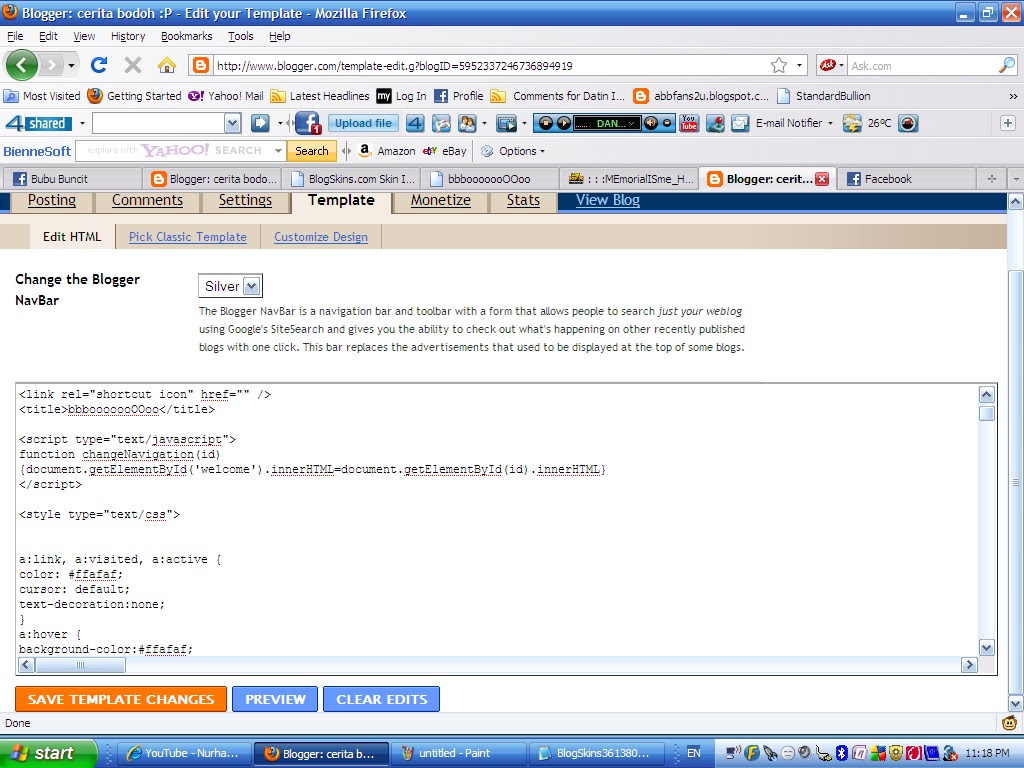1024x768 pixels.
Task: Open the Back/Forward history dropdown arrow
Action: [71, 65]
